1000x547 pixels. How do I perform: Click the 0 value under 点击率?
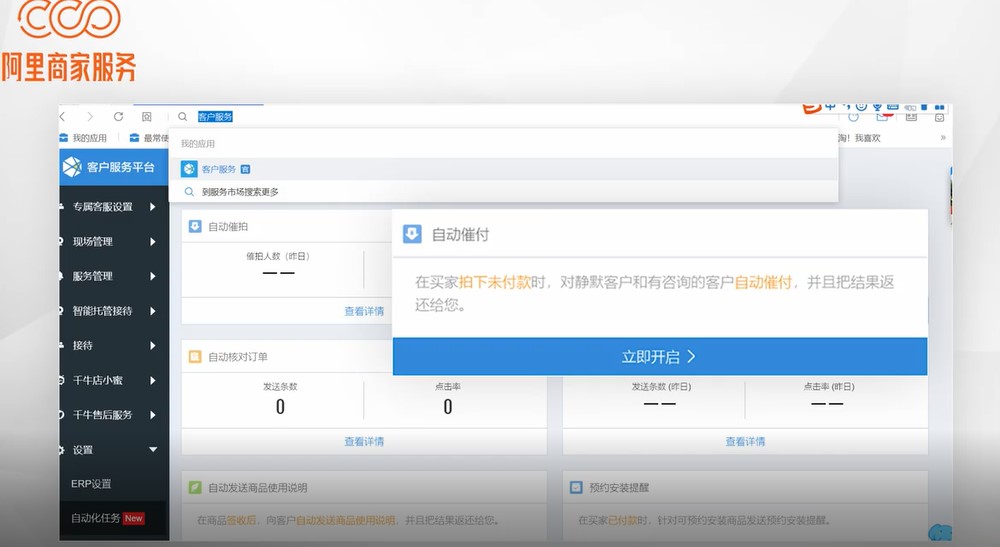448,407
